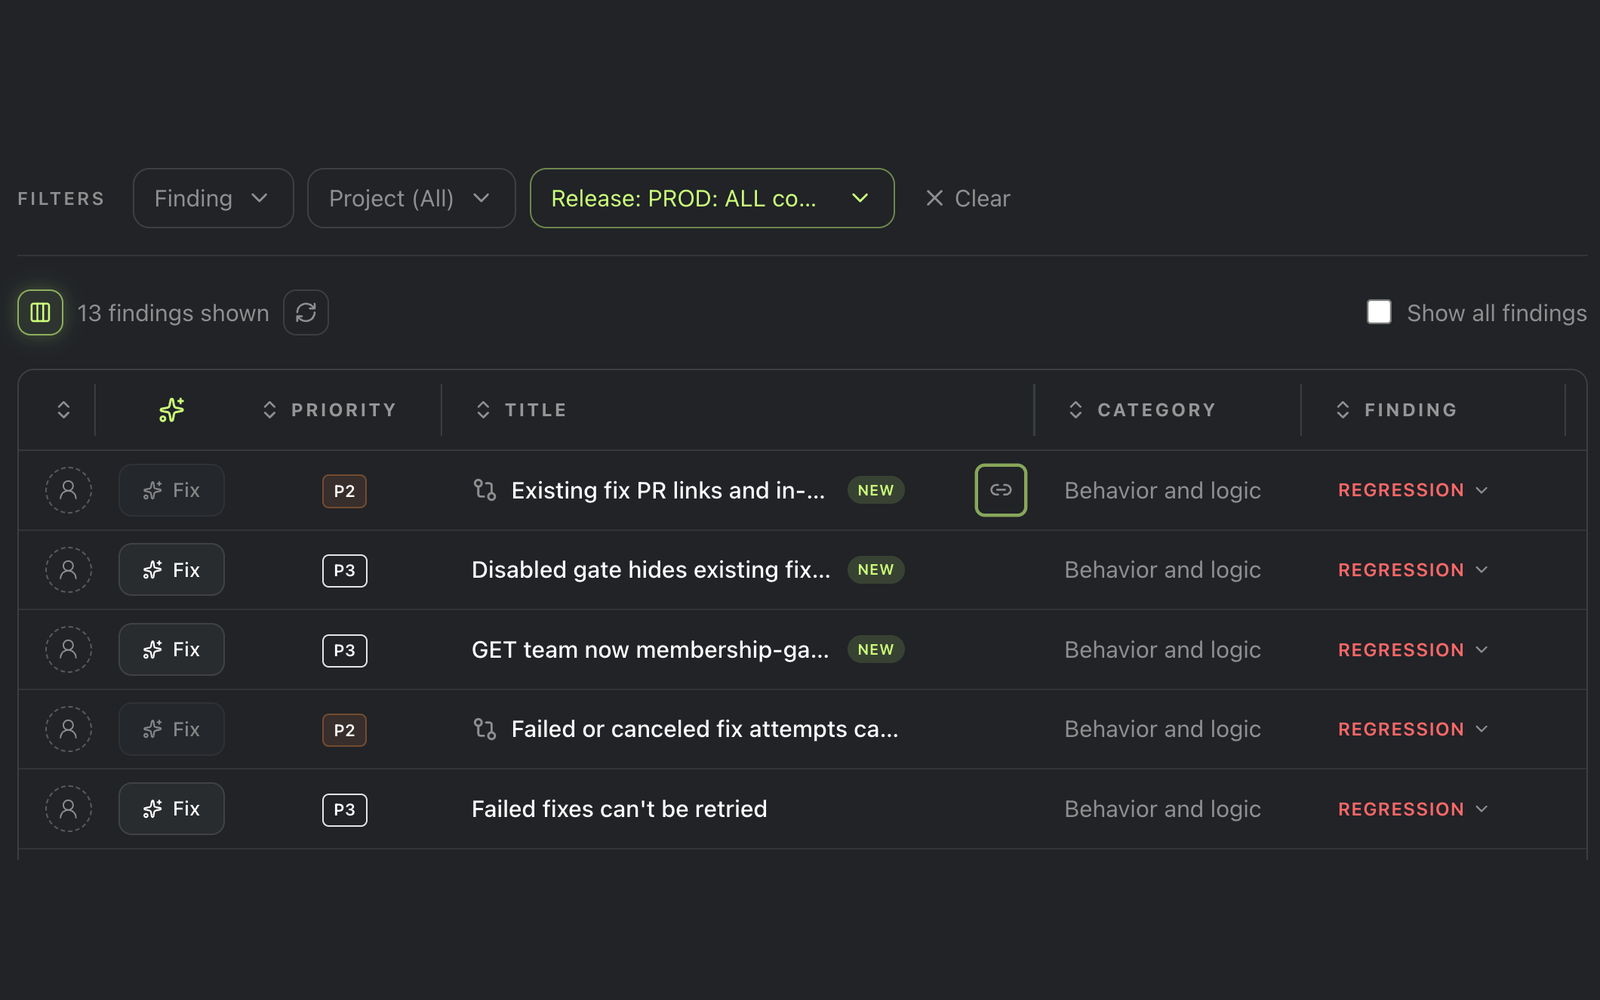Assign user for Disabled gate hides row

tap(68, 570)
